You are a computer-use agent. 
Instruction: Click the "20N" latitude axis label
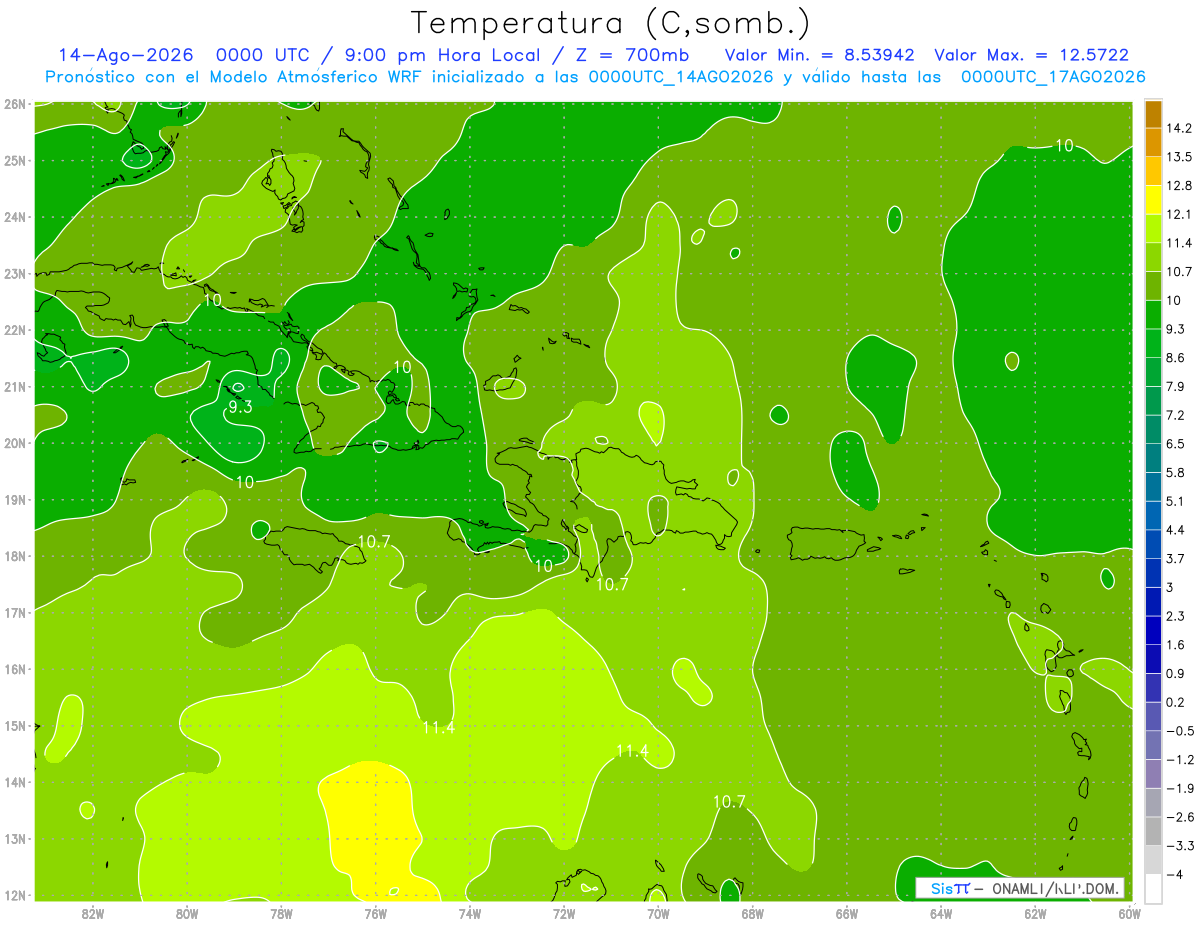(x=15, y=443)
